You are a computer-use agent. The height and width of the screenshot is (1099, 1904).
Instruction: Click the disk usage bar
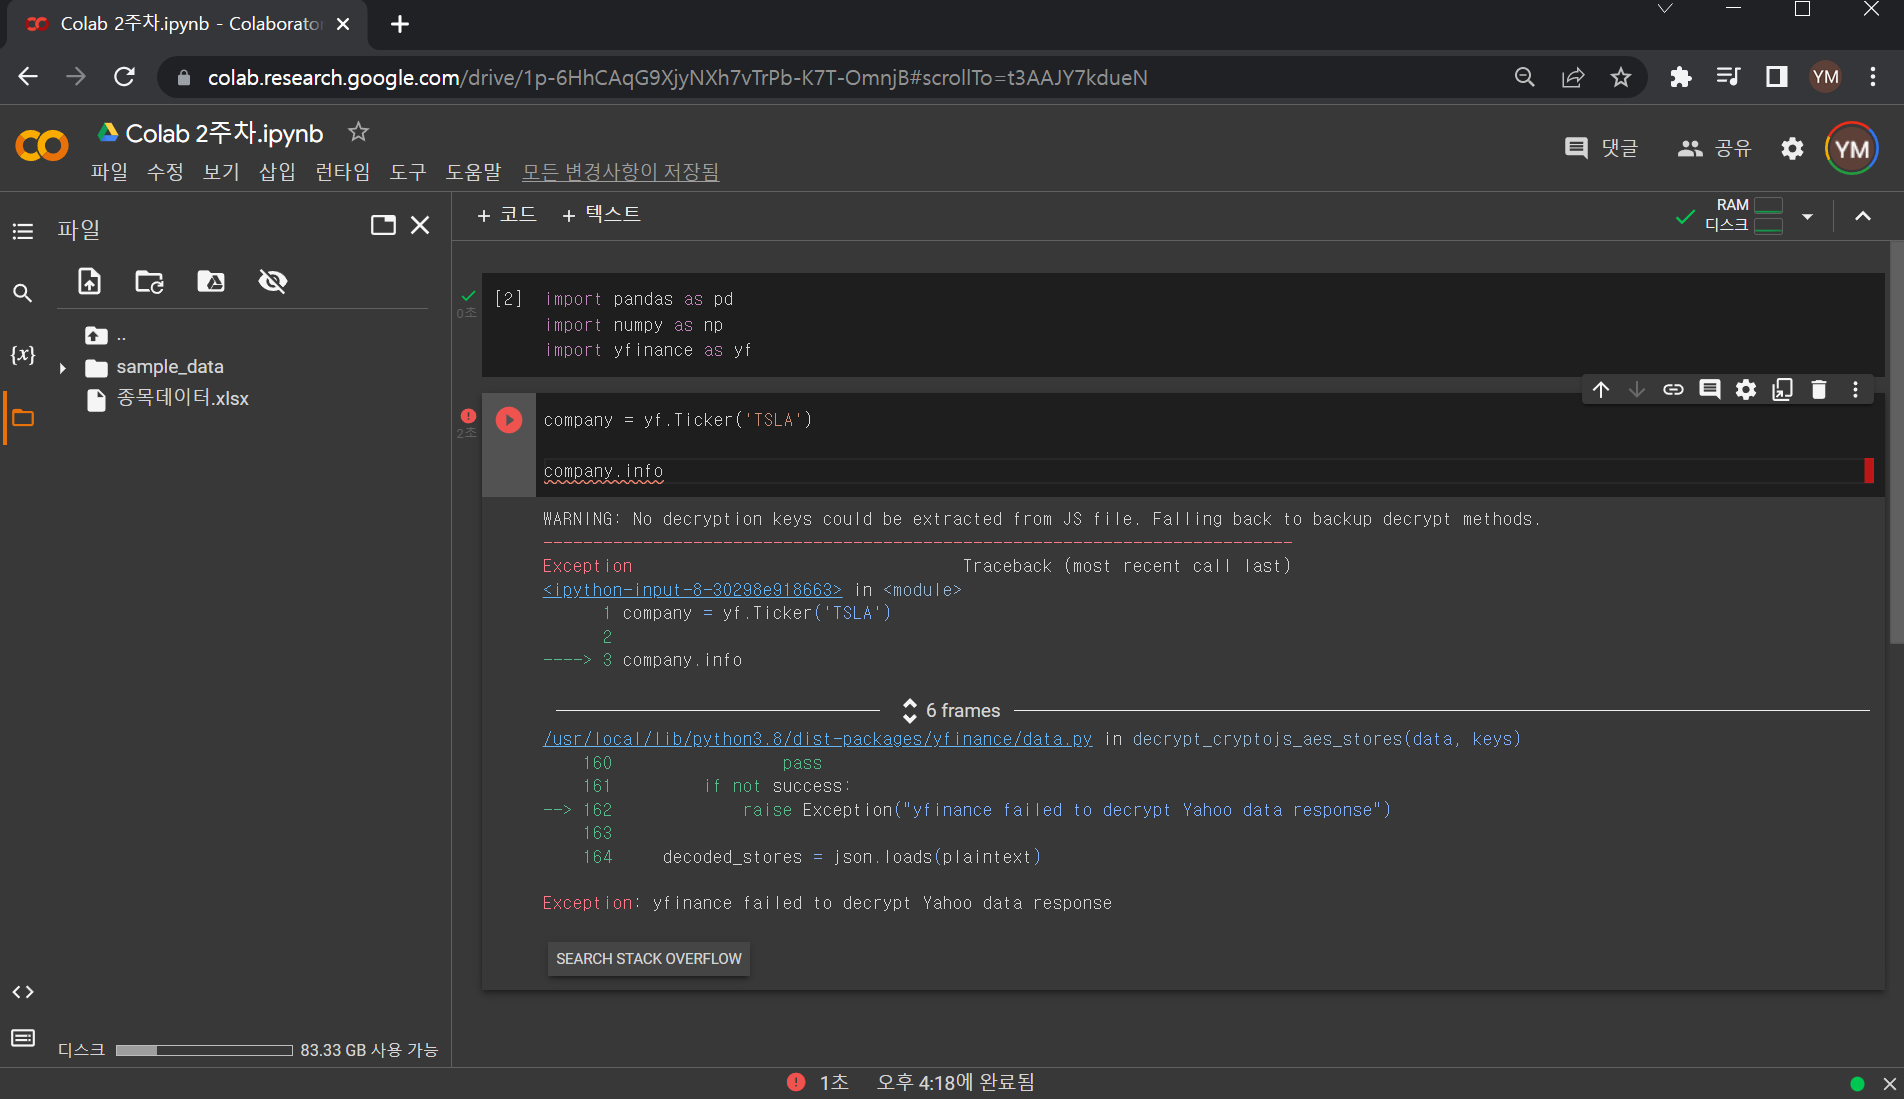tap(204, 1050)
